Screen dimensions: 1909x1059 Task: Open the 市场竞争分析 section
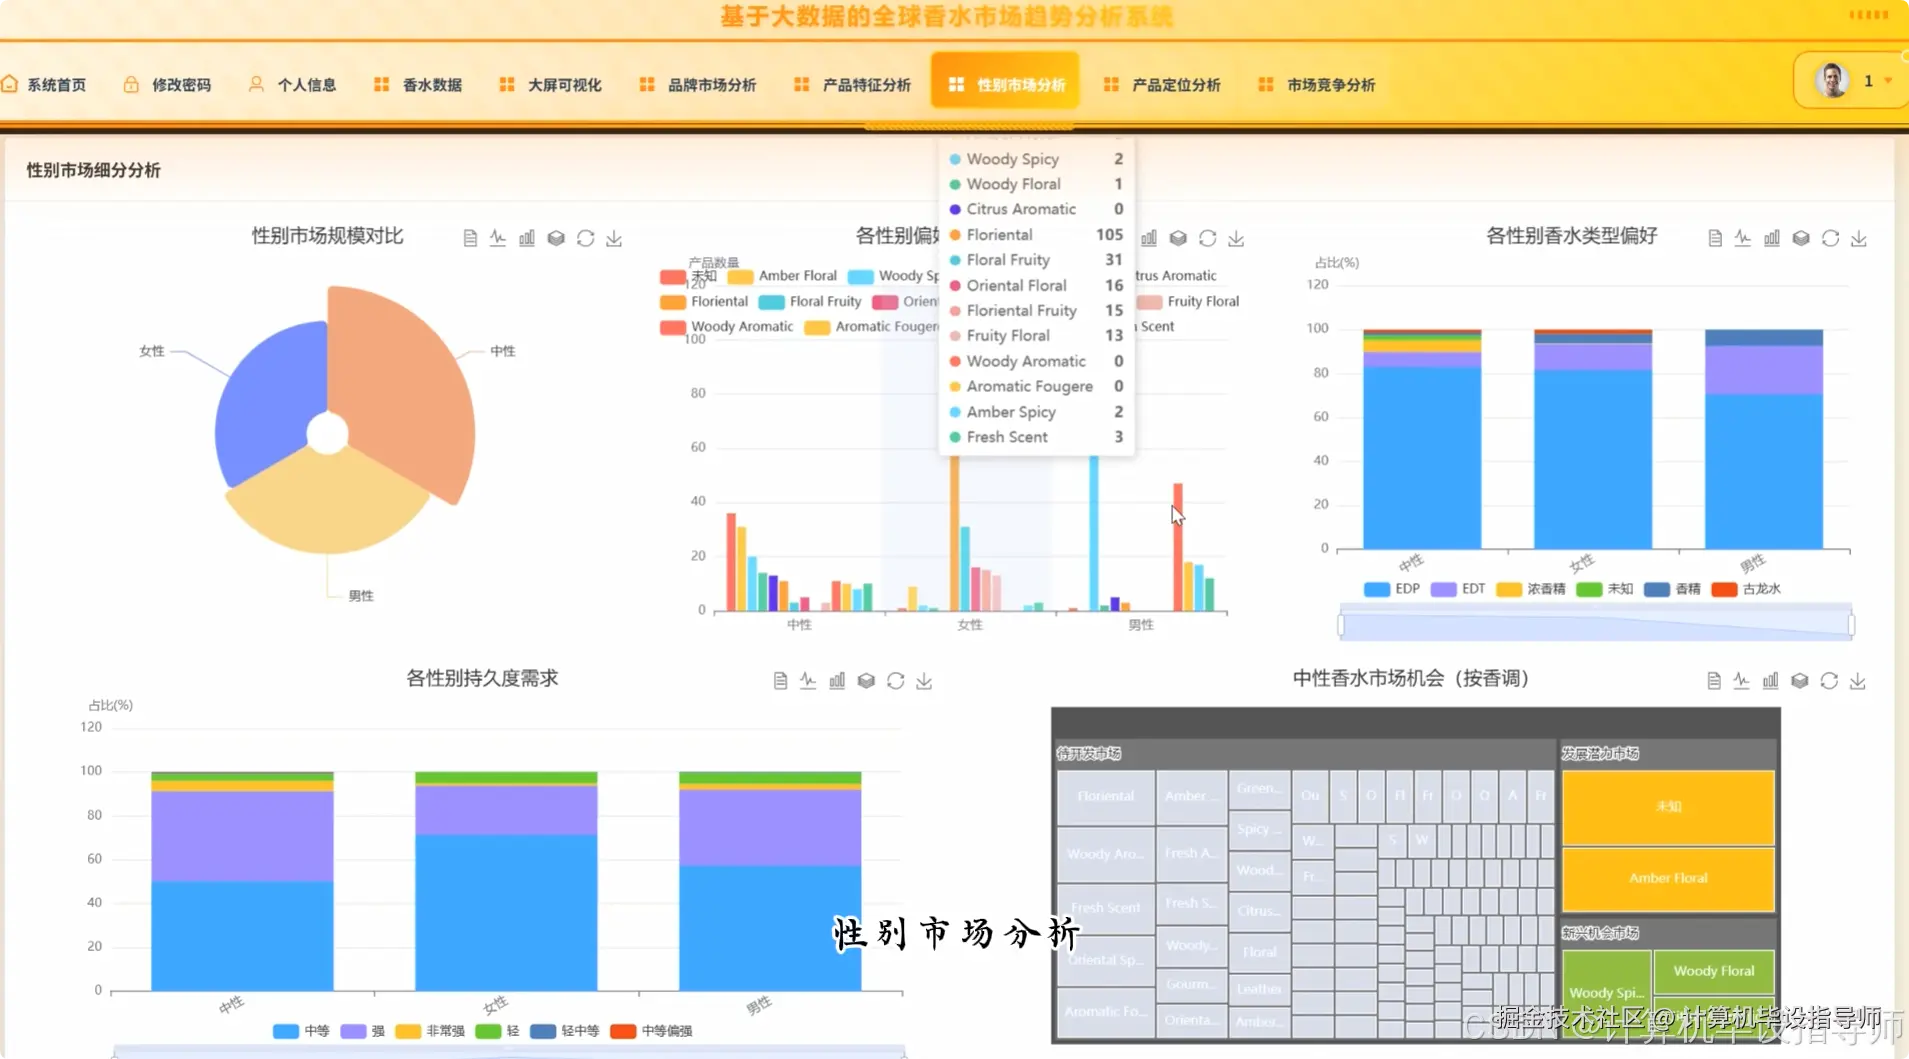(x=1331, y=84)
